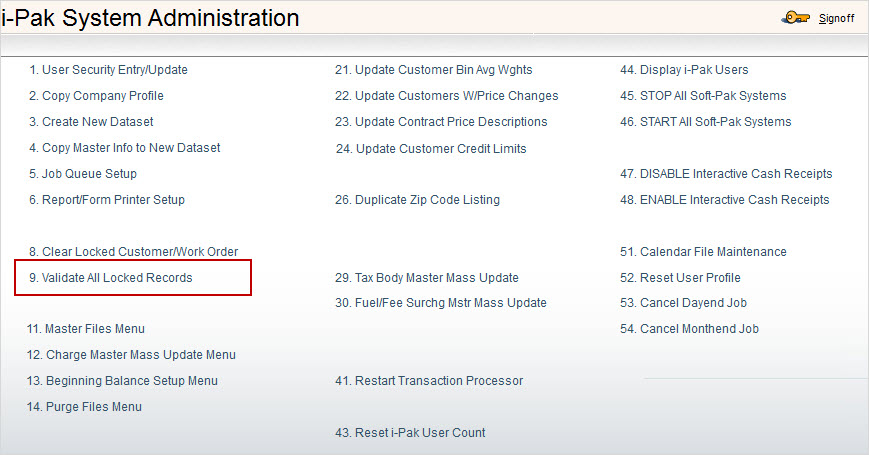Screen dimensions: 869x455
Task: Select 46. START All Soft-Pak Systems
Action: click(x=706, y=122)
